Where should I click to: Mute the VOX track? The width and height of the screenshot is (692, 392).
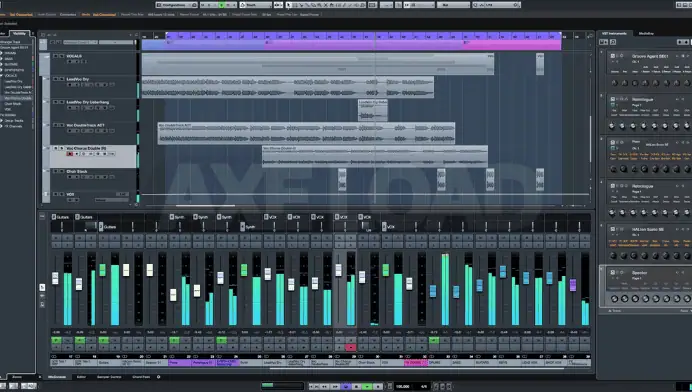[56, 194]
